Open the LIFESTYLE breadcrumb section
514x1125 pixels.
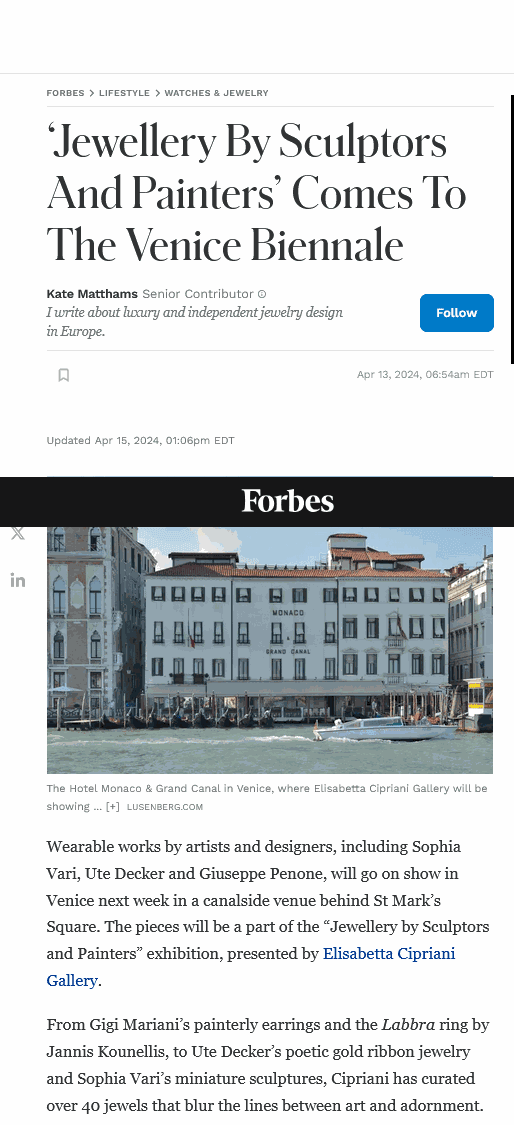coord(124,93)
